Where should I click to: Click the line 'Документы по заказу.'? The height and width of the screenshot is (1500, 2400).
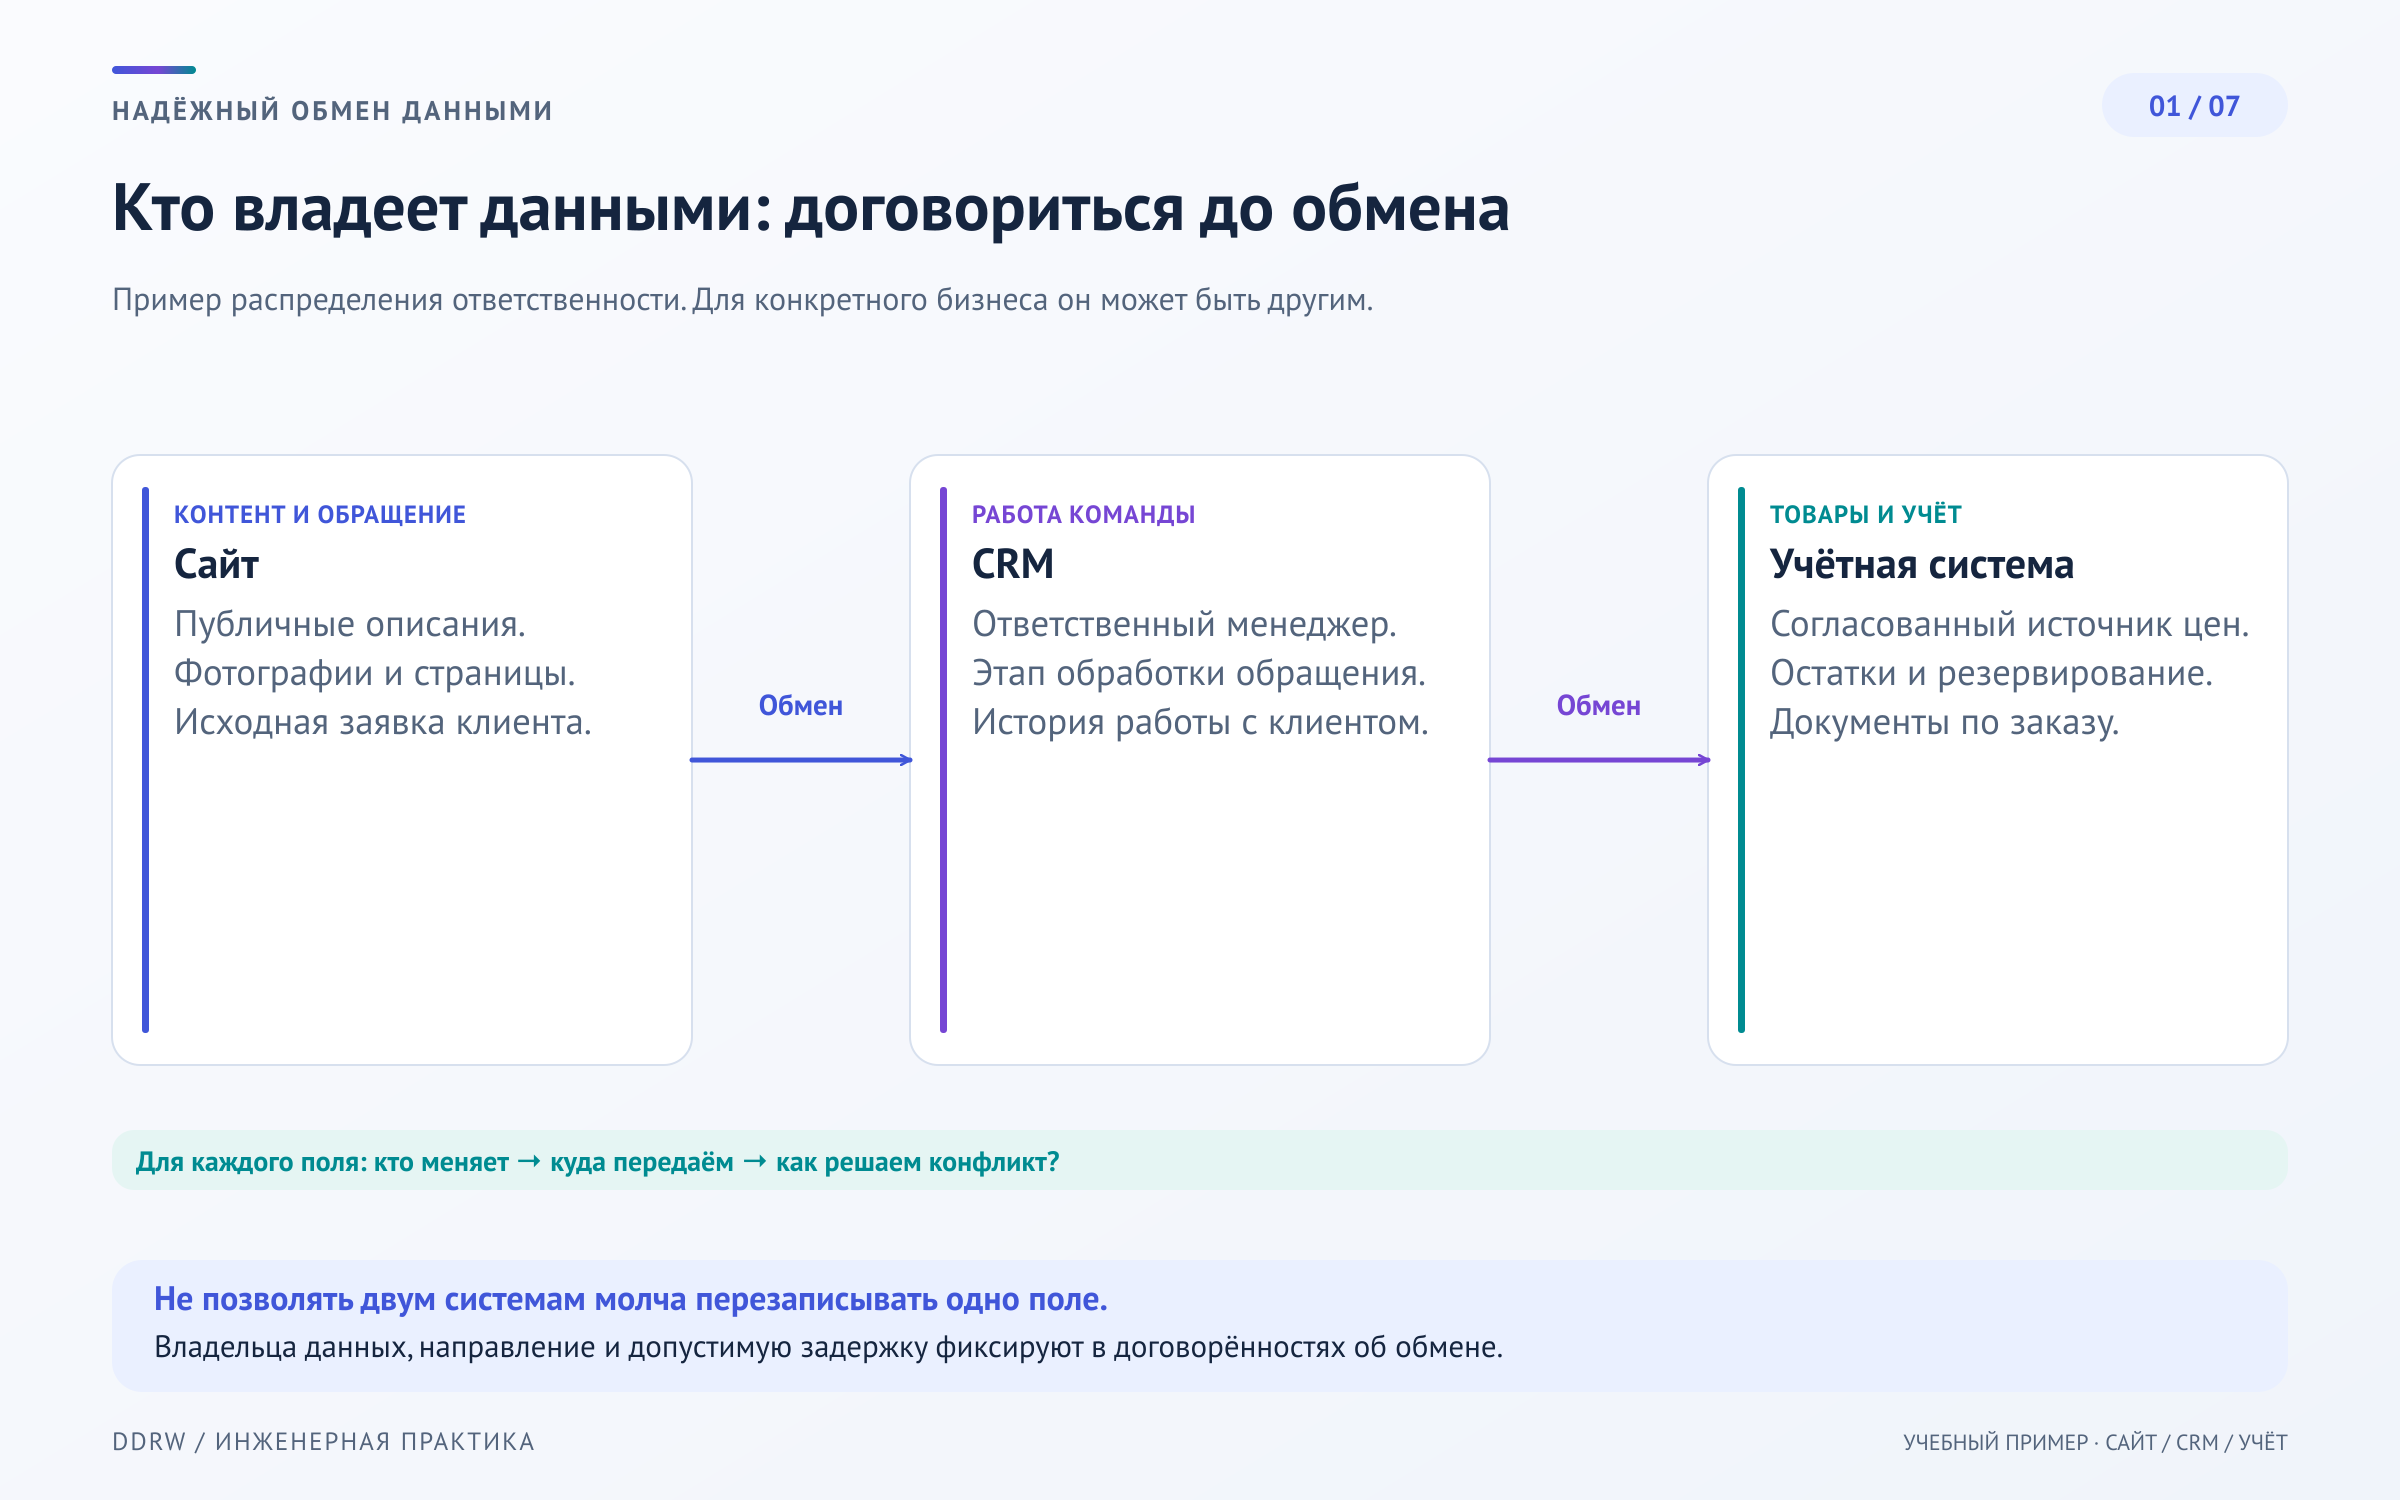1944,722
